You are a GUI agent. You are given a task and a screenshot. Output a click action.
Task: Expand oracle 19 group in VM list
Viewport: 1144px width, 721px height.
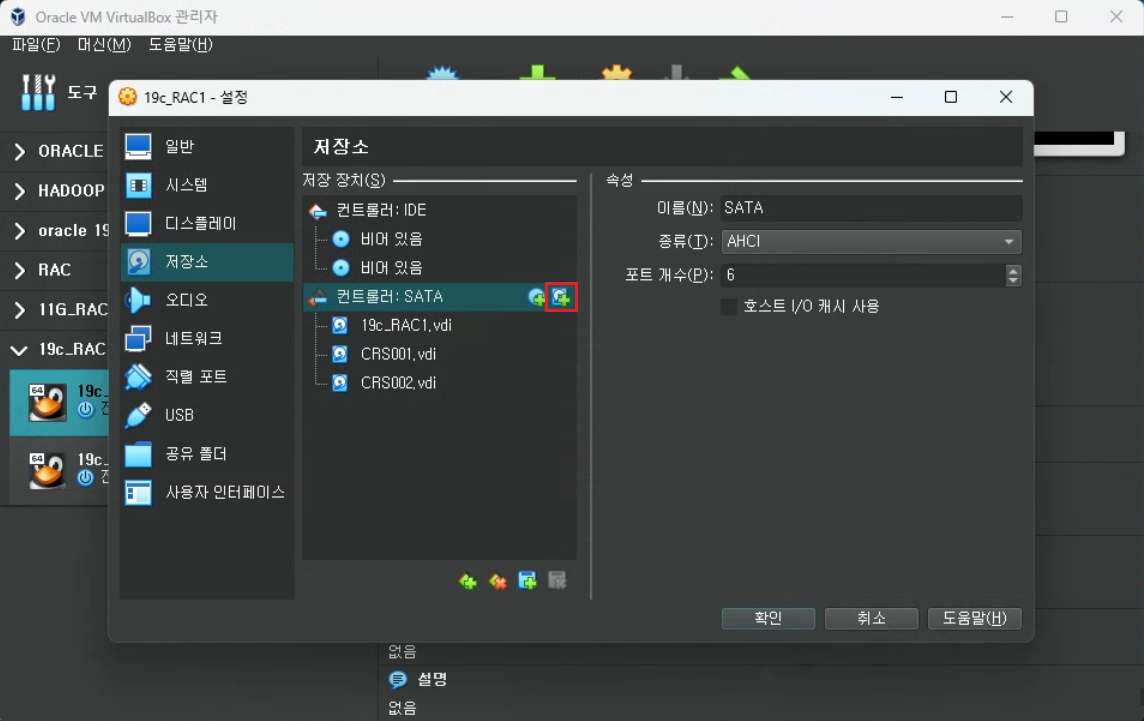tap(20, 231)
